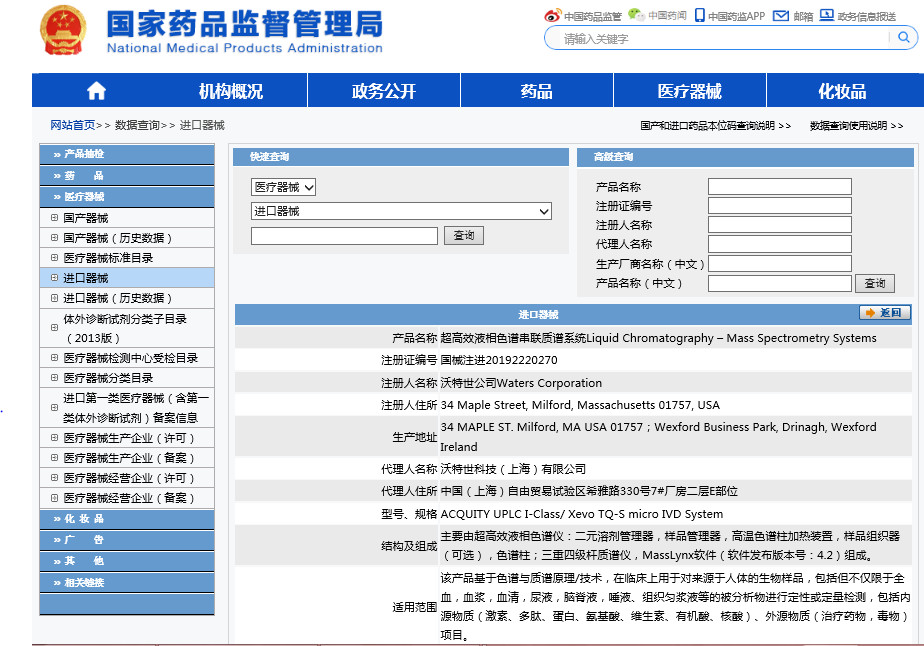Image resolution: width=924 pixels, height=646 pixels.
Task: Open the Weibo 中国药品监管 icon link
Action: [x=552, y=16]
